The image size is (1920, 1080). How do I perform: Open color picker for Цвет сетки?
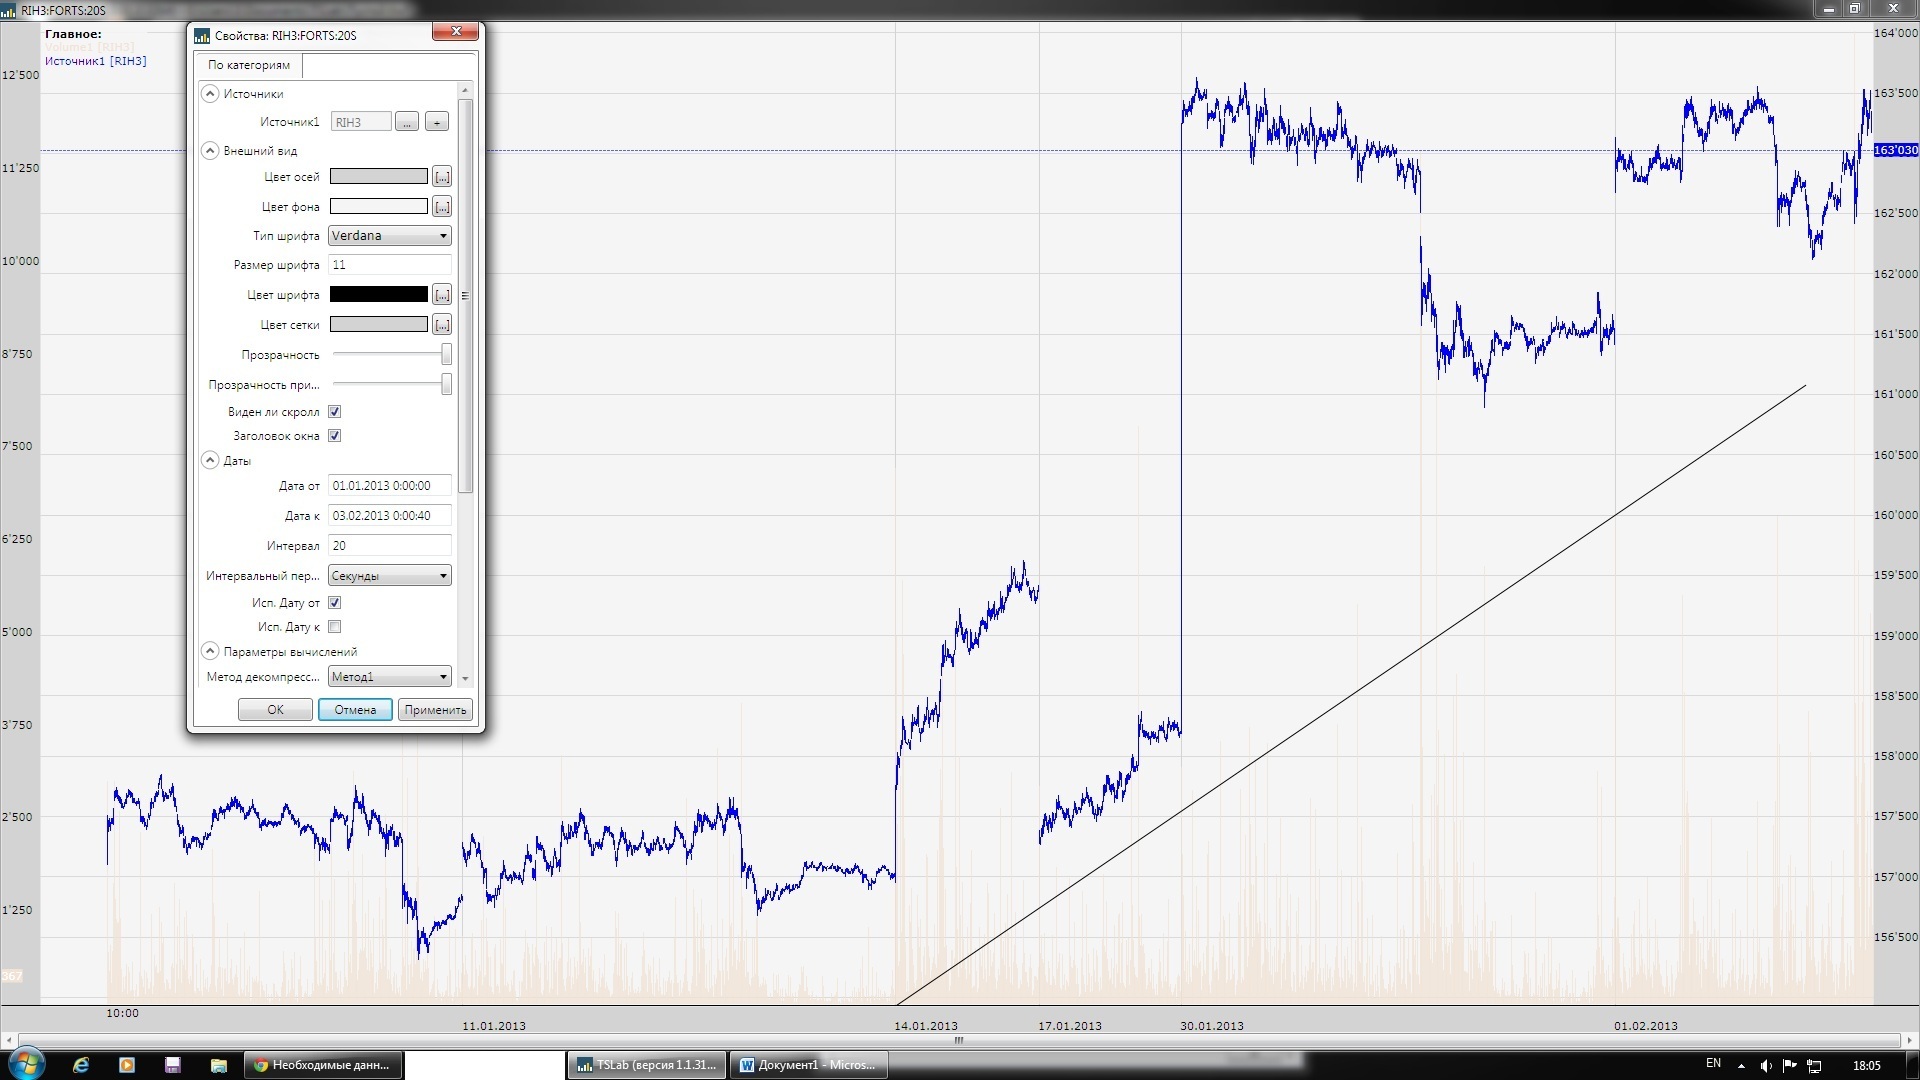[x=442, y=325]
